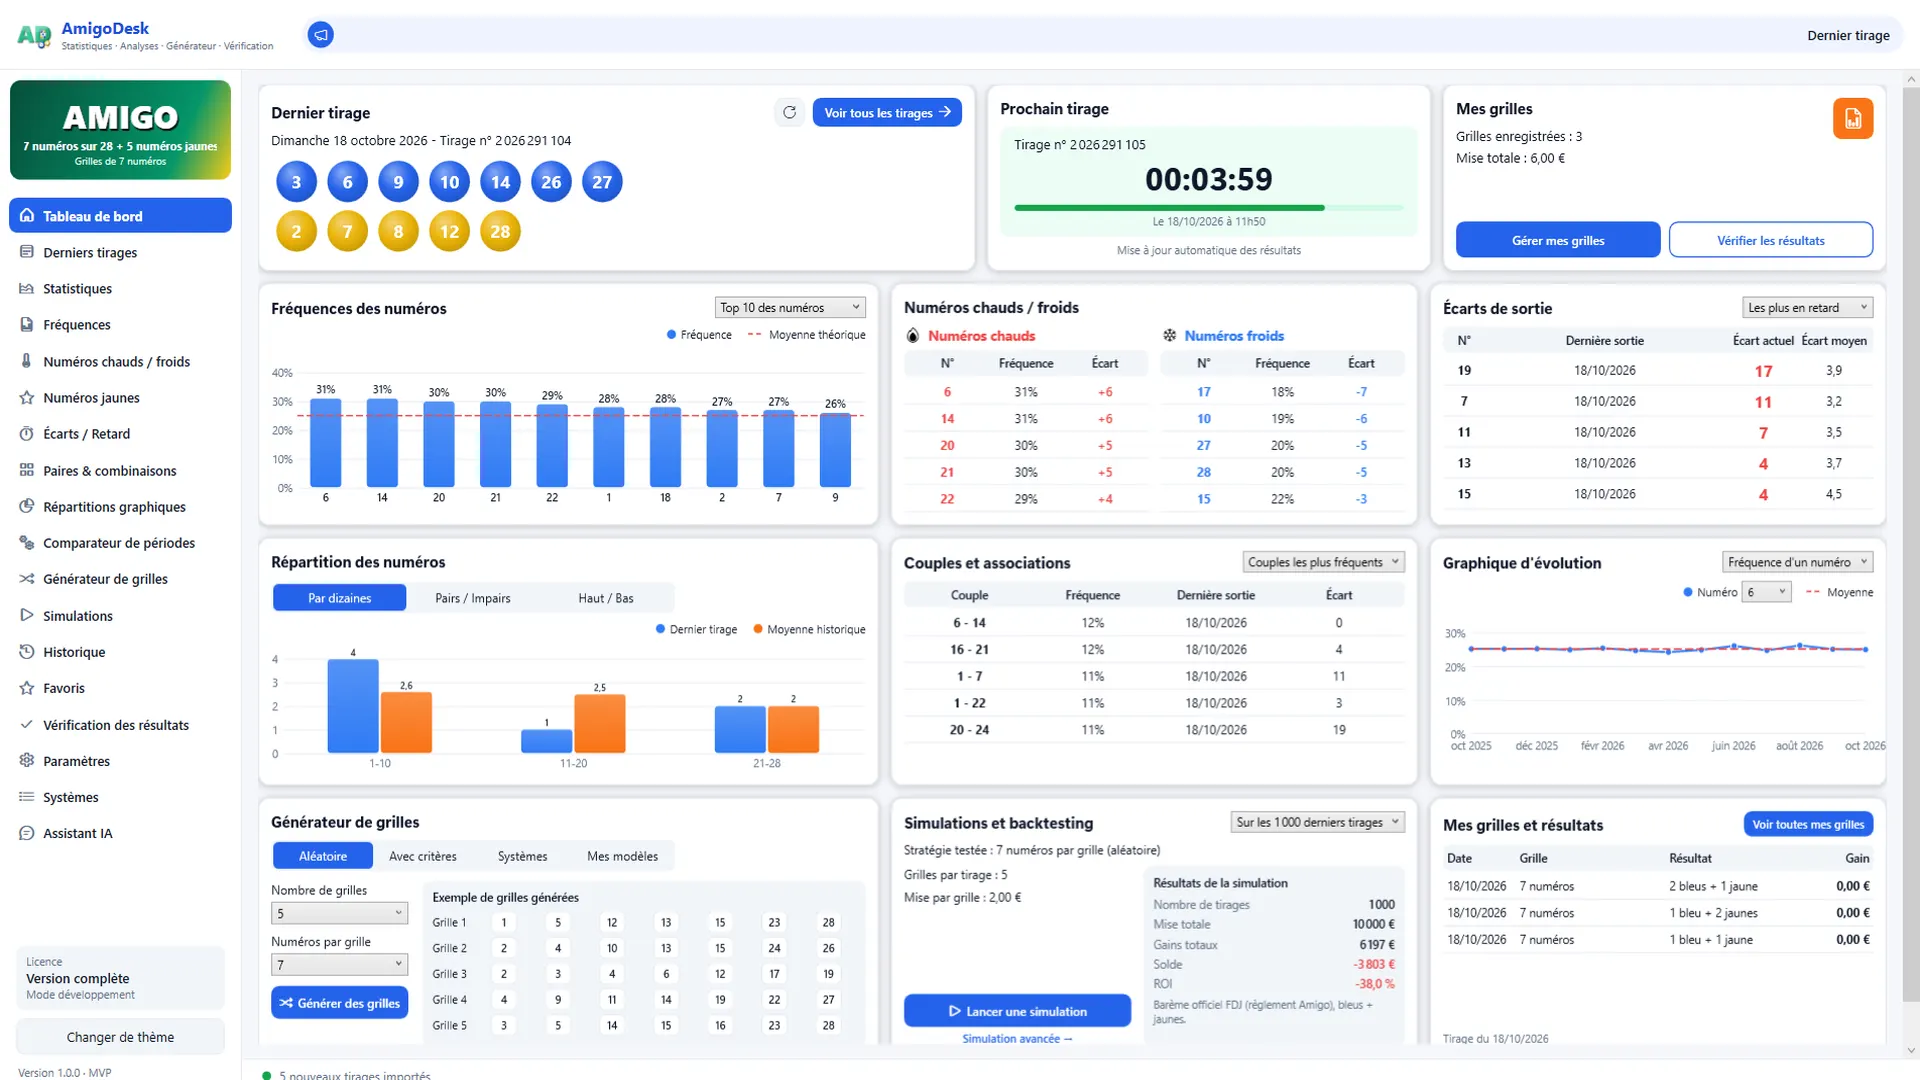
Task: Select the Mes modèles generator tab
Action: coord(622,856)
